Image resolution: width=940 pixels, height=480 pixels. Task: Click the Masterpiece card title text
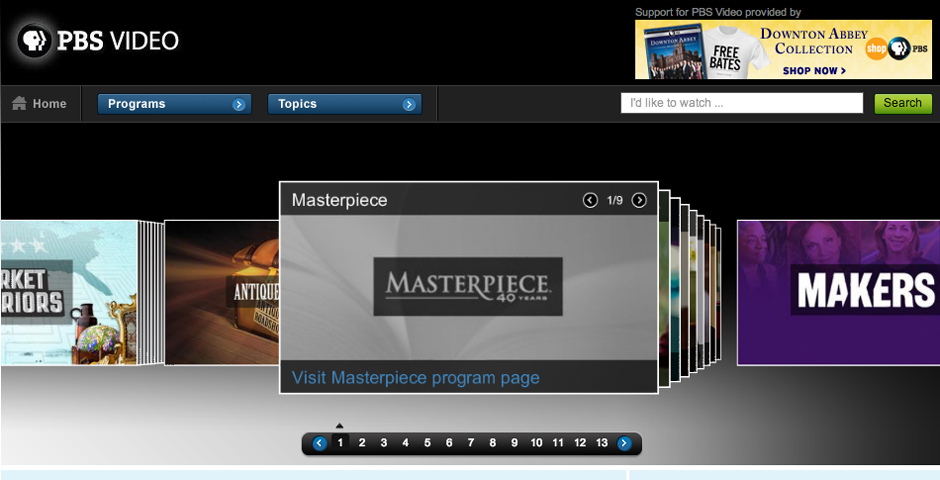[339, 200]
